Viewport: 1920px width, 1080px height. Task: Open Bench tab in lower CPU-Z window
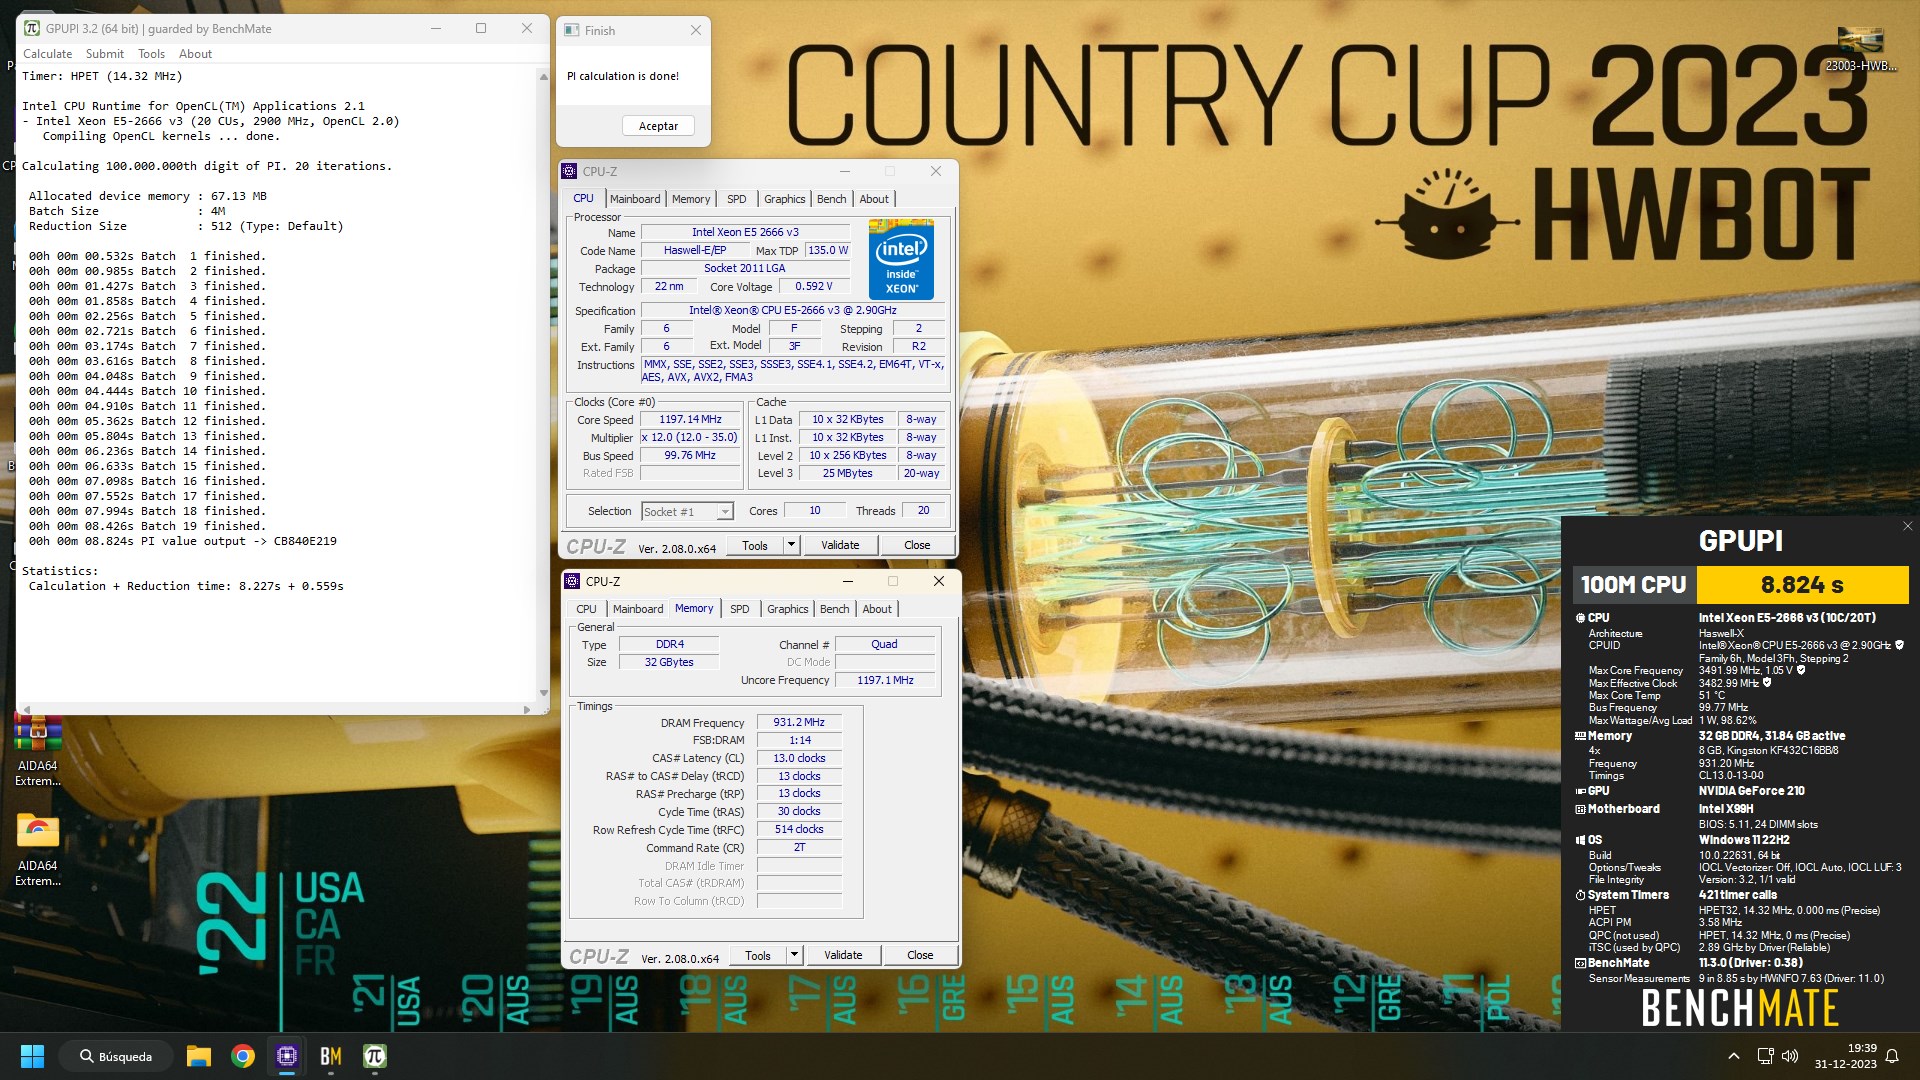834,609
